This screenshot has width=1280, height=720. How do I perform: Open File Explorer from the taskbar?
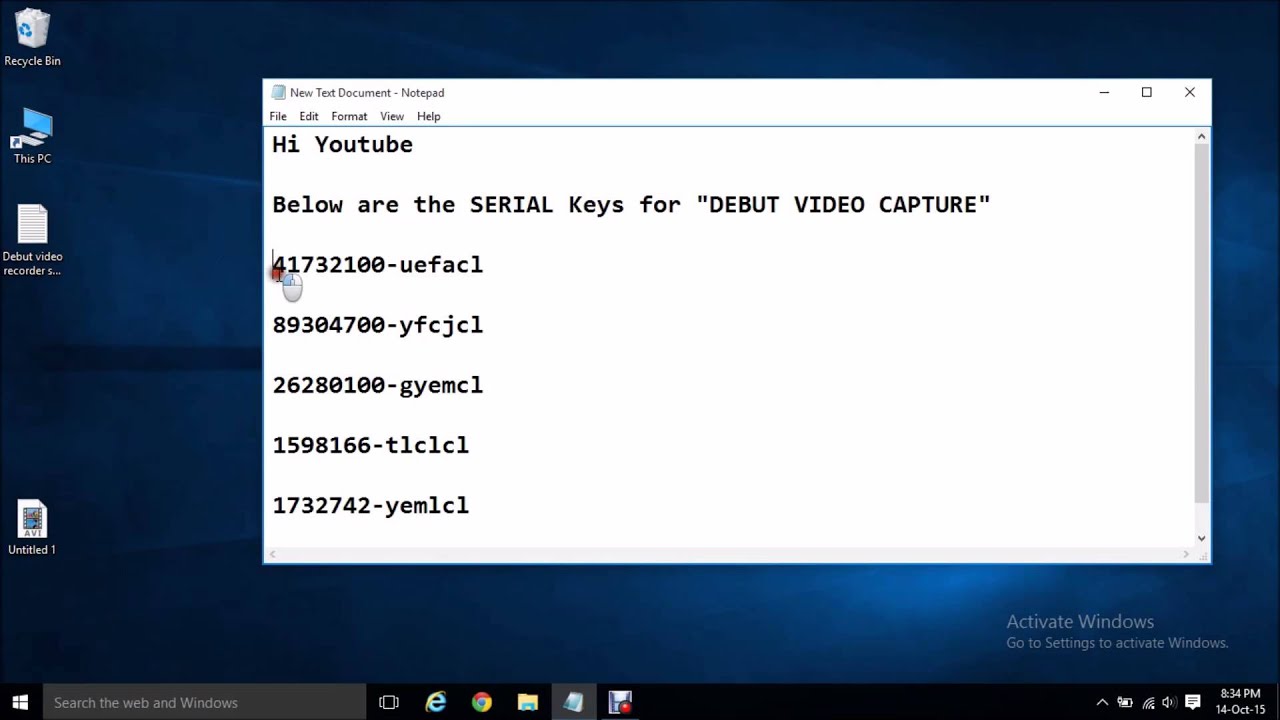(528, 702)
